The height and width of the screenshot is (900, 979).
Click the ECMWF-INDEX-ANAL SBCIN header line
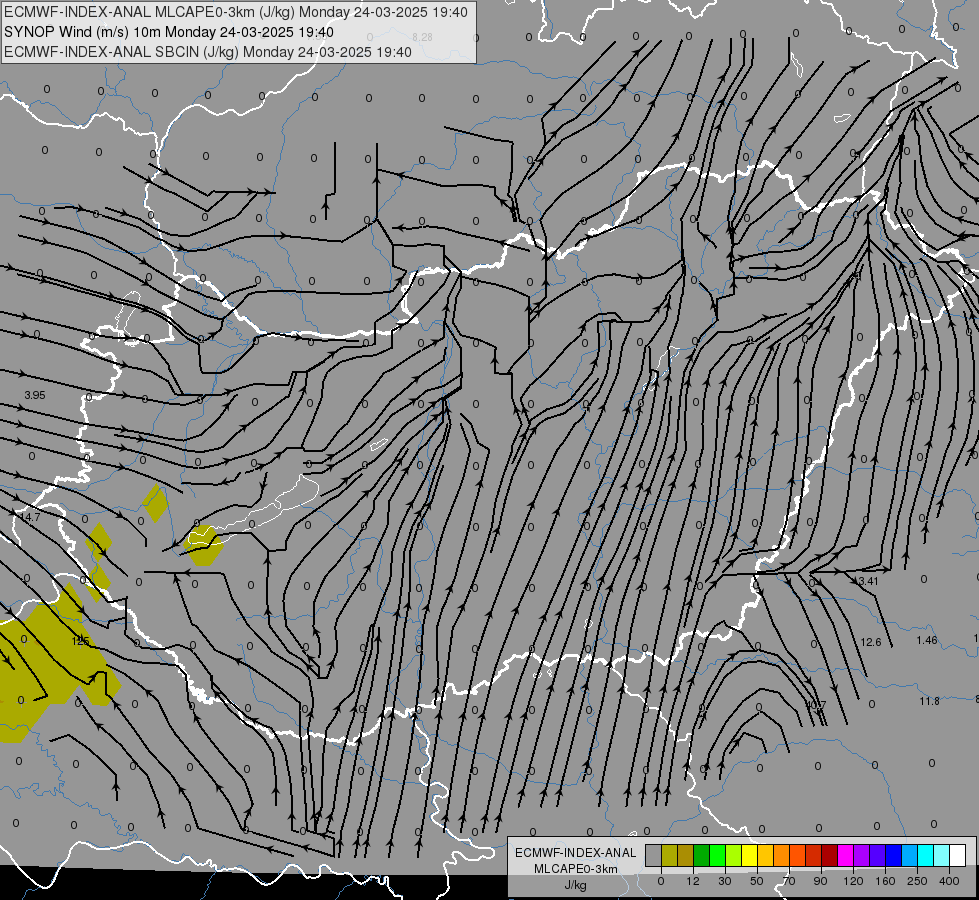(208, 52)
